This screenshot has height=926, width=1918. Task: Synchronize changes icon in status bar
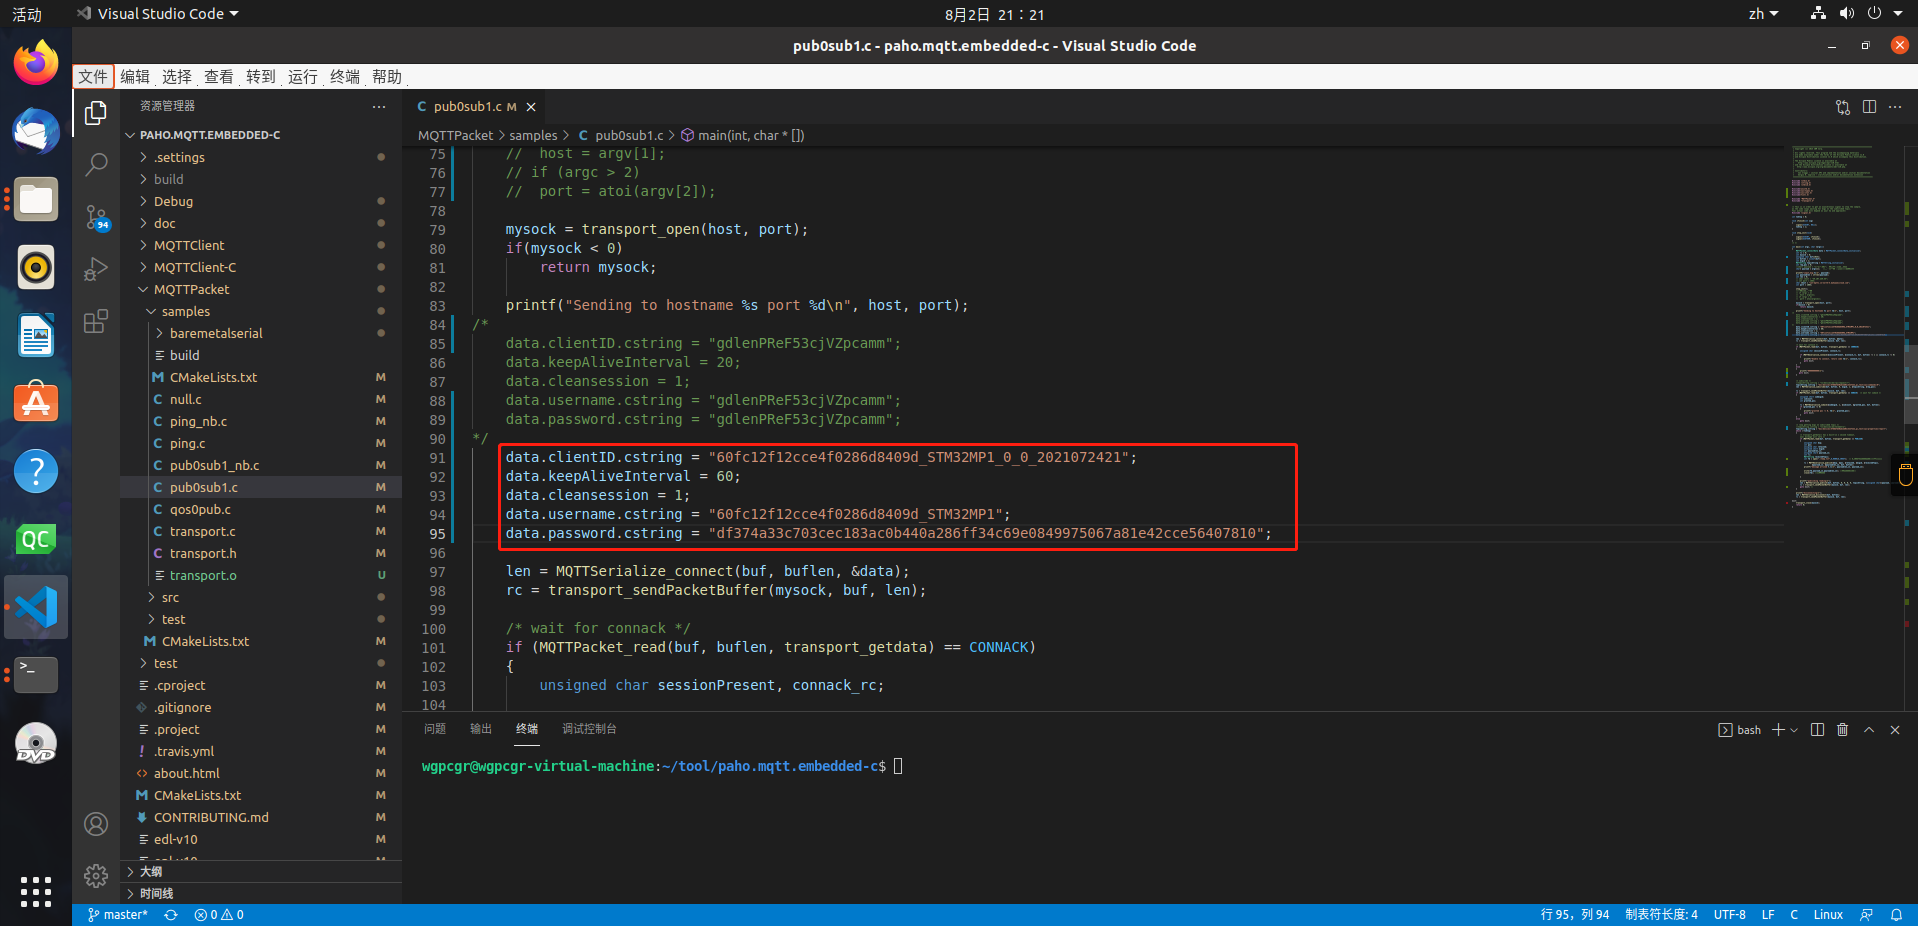tap(171, 915)
